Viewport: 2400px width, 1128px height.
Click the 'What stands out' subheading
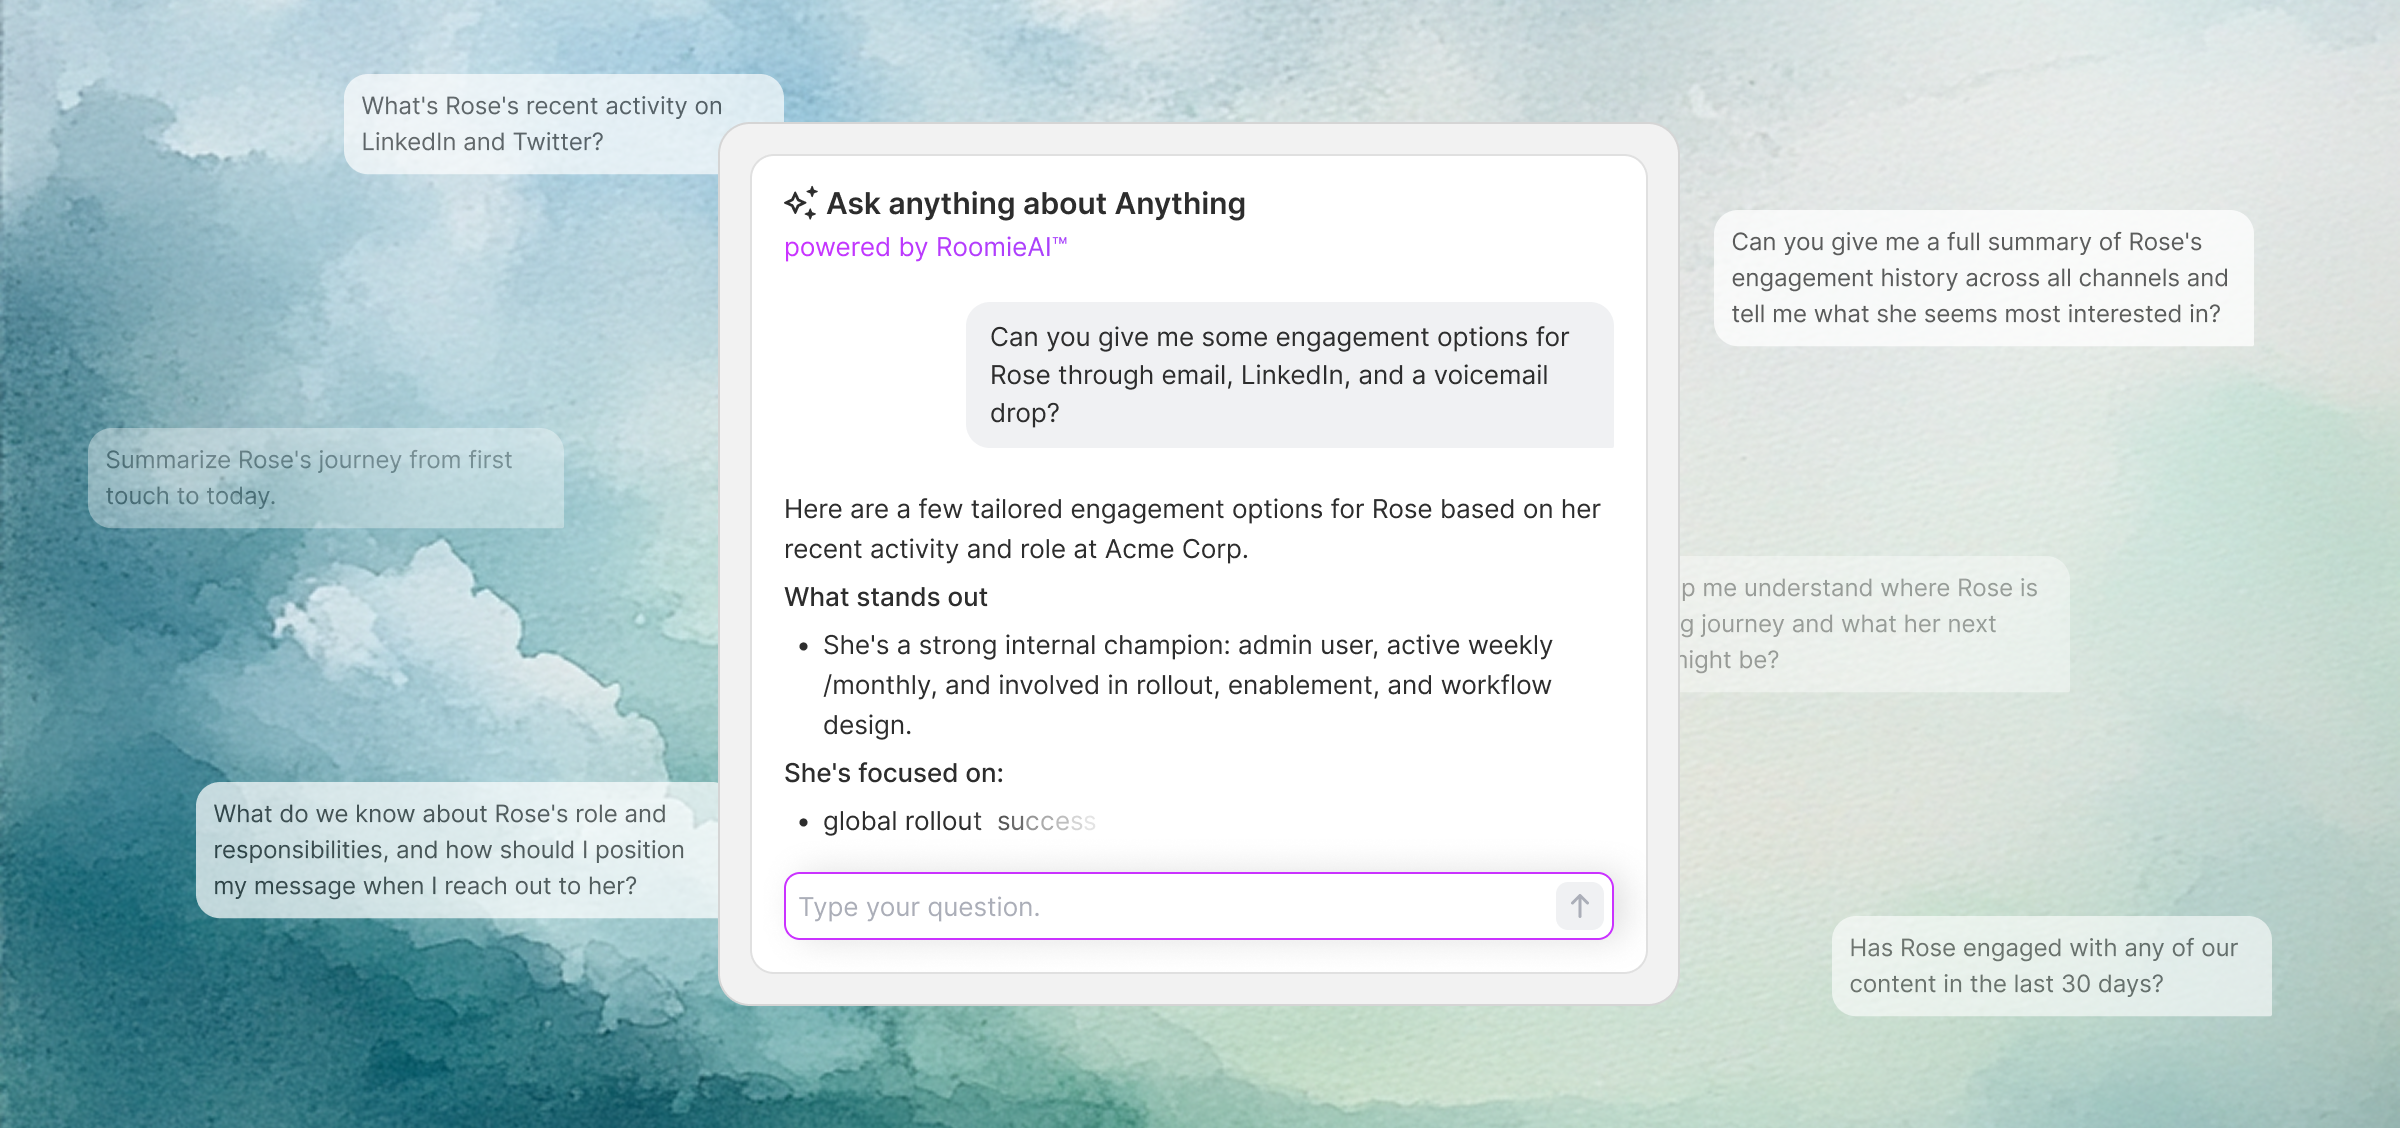point(886,597)
